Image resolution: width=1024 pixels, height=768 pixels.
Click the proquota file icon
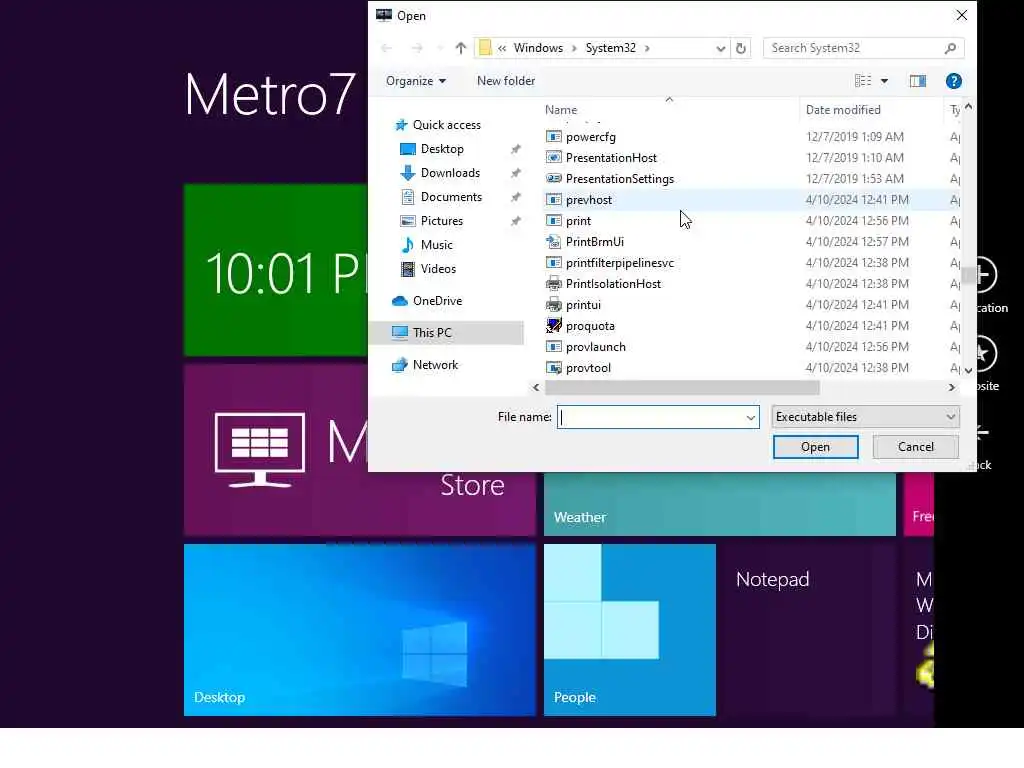coord(553,325)
